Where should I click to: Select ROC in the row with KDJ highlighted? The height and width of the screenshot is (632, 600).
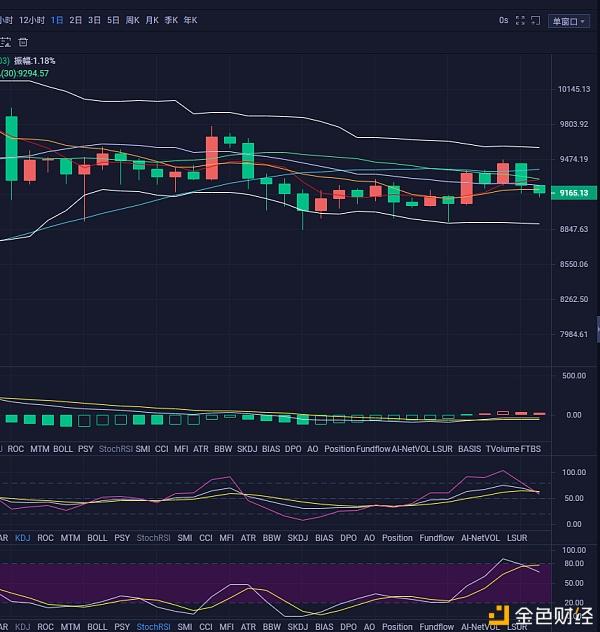click(45, 538)
